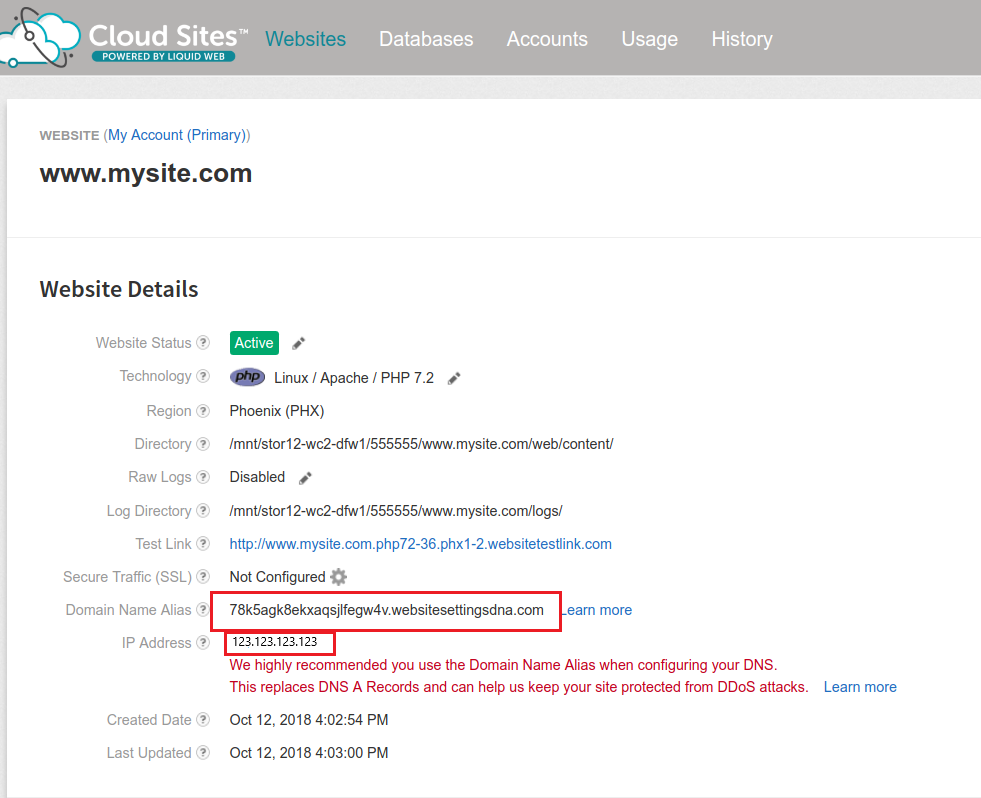Open the Technology edit pencil icon
This screenshot has height=798, width=981.
(453, 377)
